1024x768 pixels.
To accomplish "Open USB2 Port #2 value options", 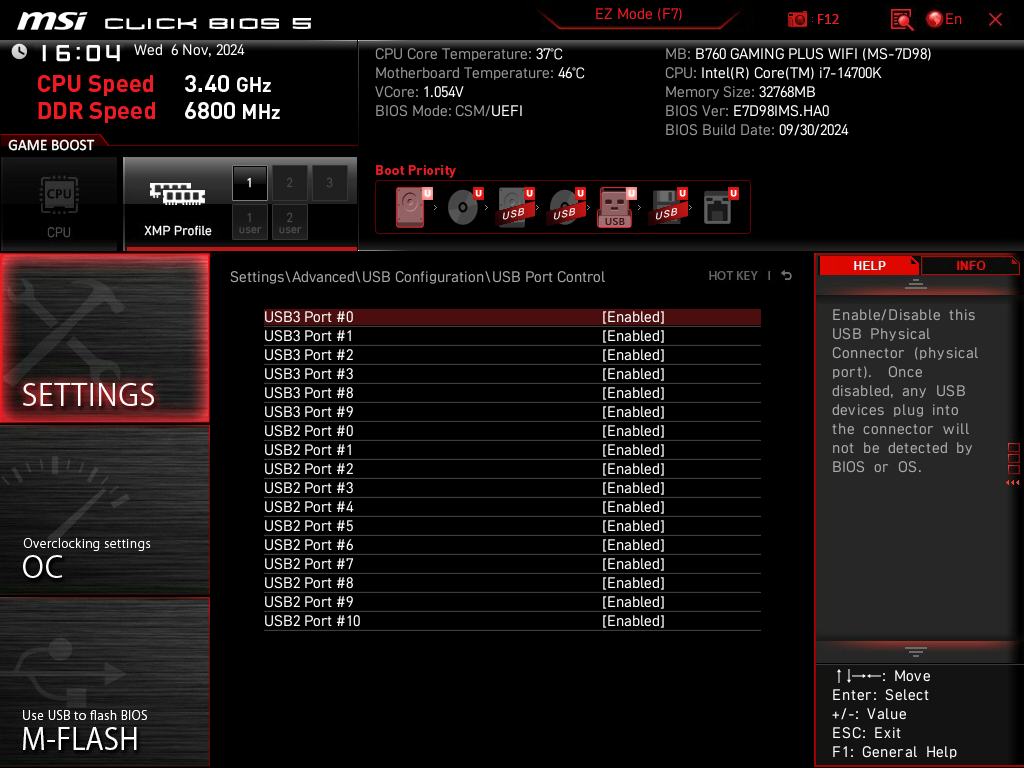I will click(633, 468).
